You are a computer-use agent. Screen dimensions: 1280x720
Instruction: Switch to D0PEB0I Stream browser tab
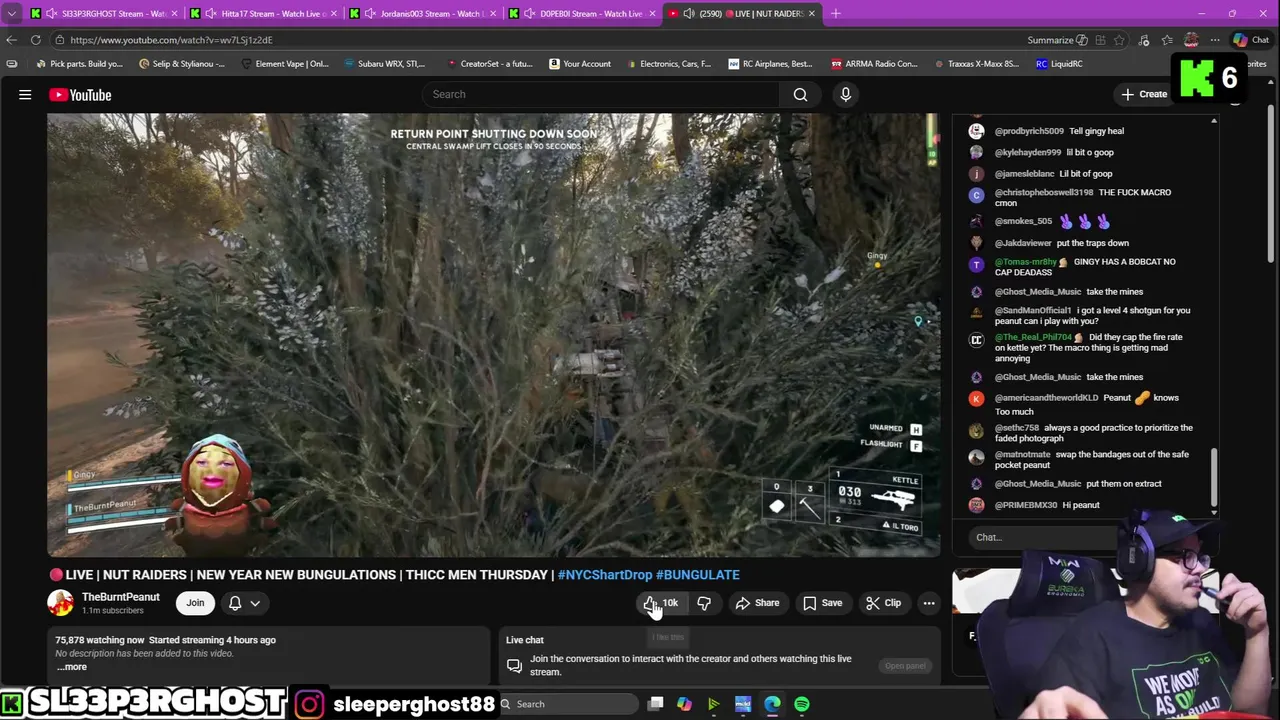583,13
